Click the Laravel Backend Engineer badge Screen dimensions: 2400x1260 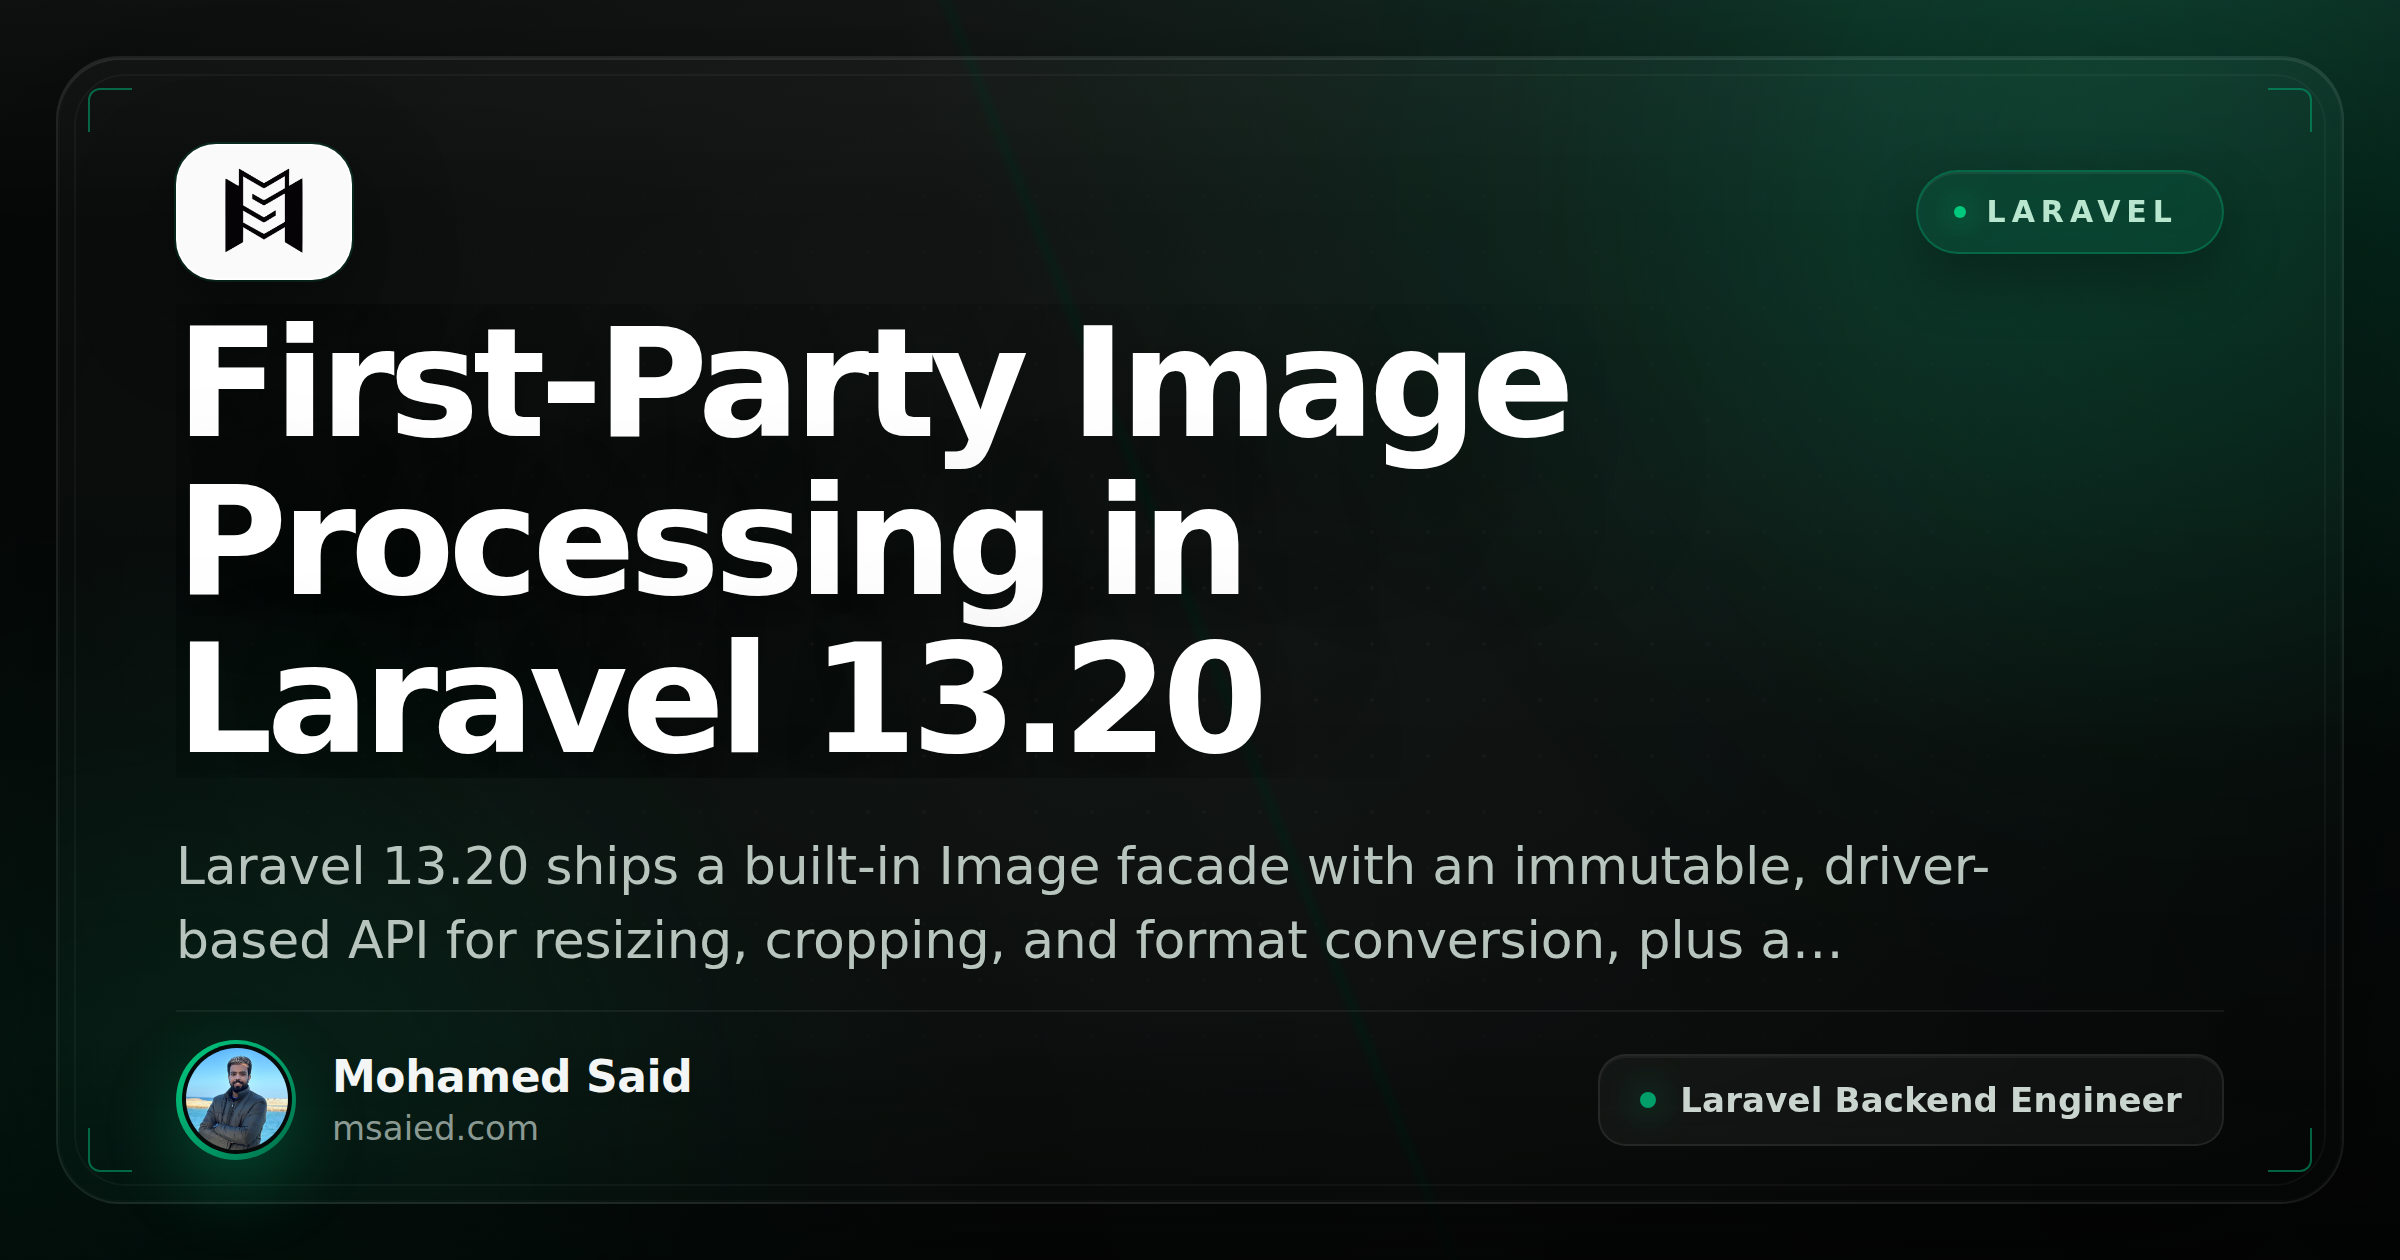point(1910,1100)
